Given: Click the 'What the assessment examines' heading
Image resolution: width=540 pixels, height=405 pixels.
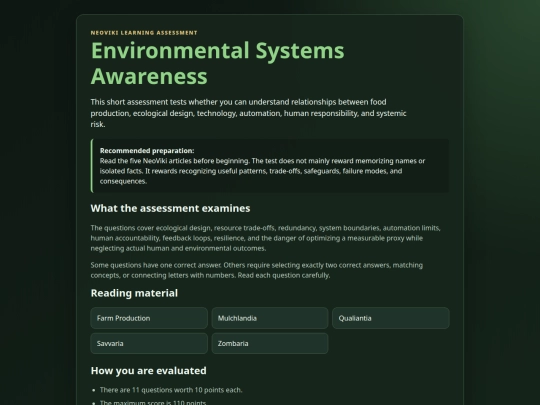Looking at the screenshot, I should click(170, 208).
